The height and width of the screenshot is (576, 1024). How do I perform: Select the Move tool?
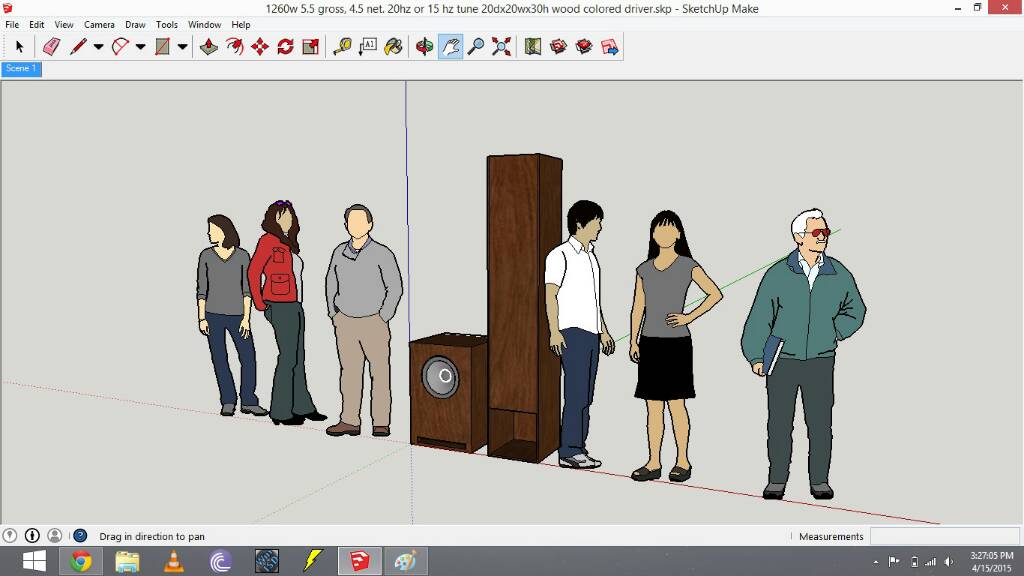pyautogui.click(x=260, y=46)
